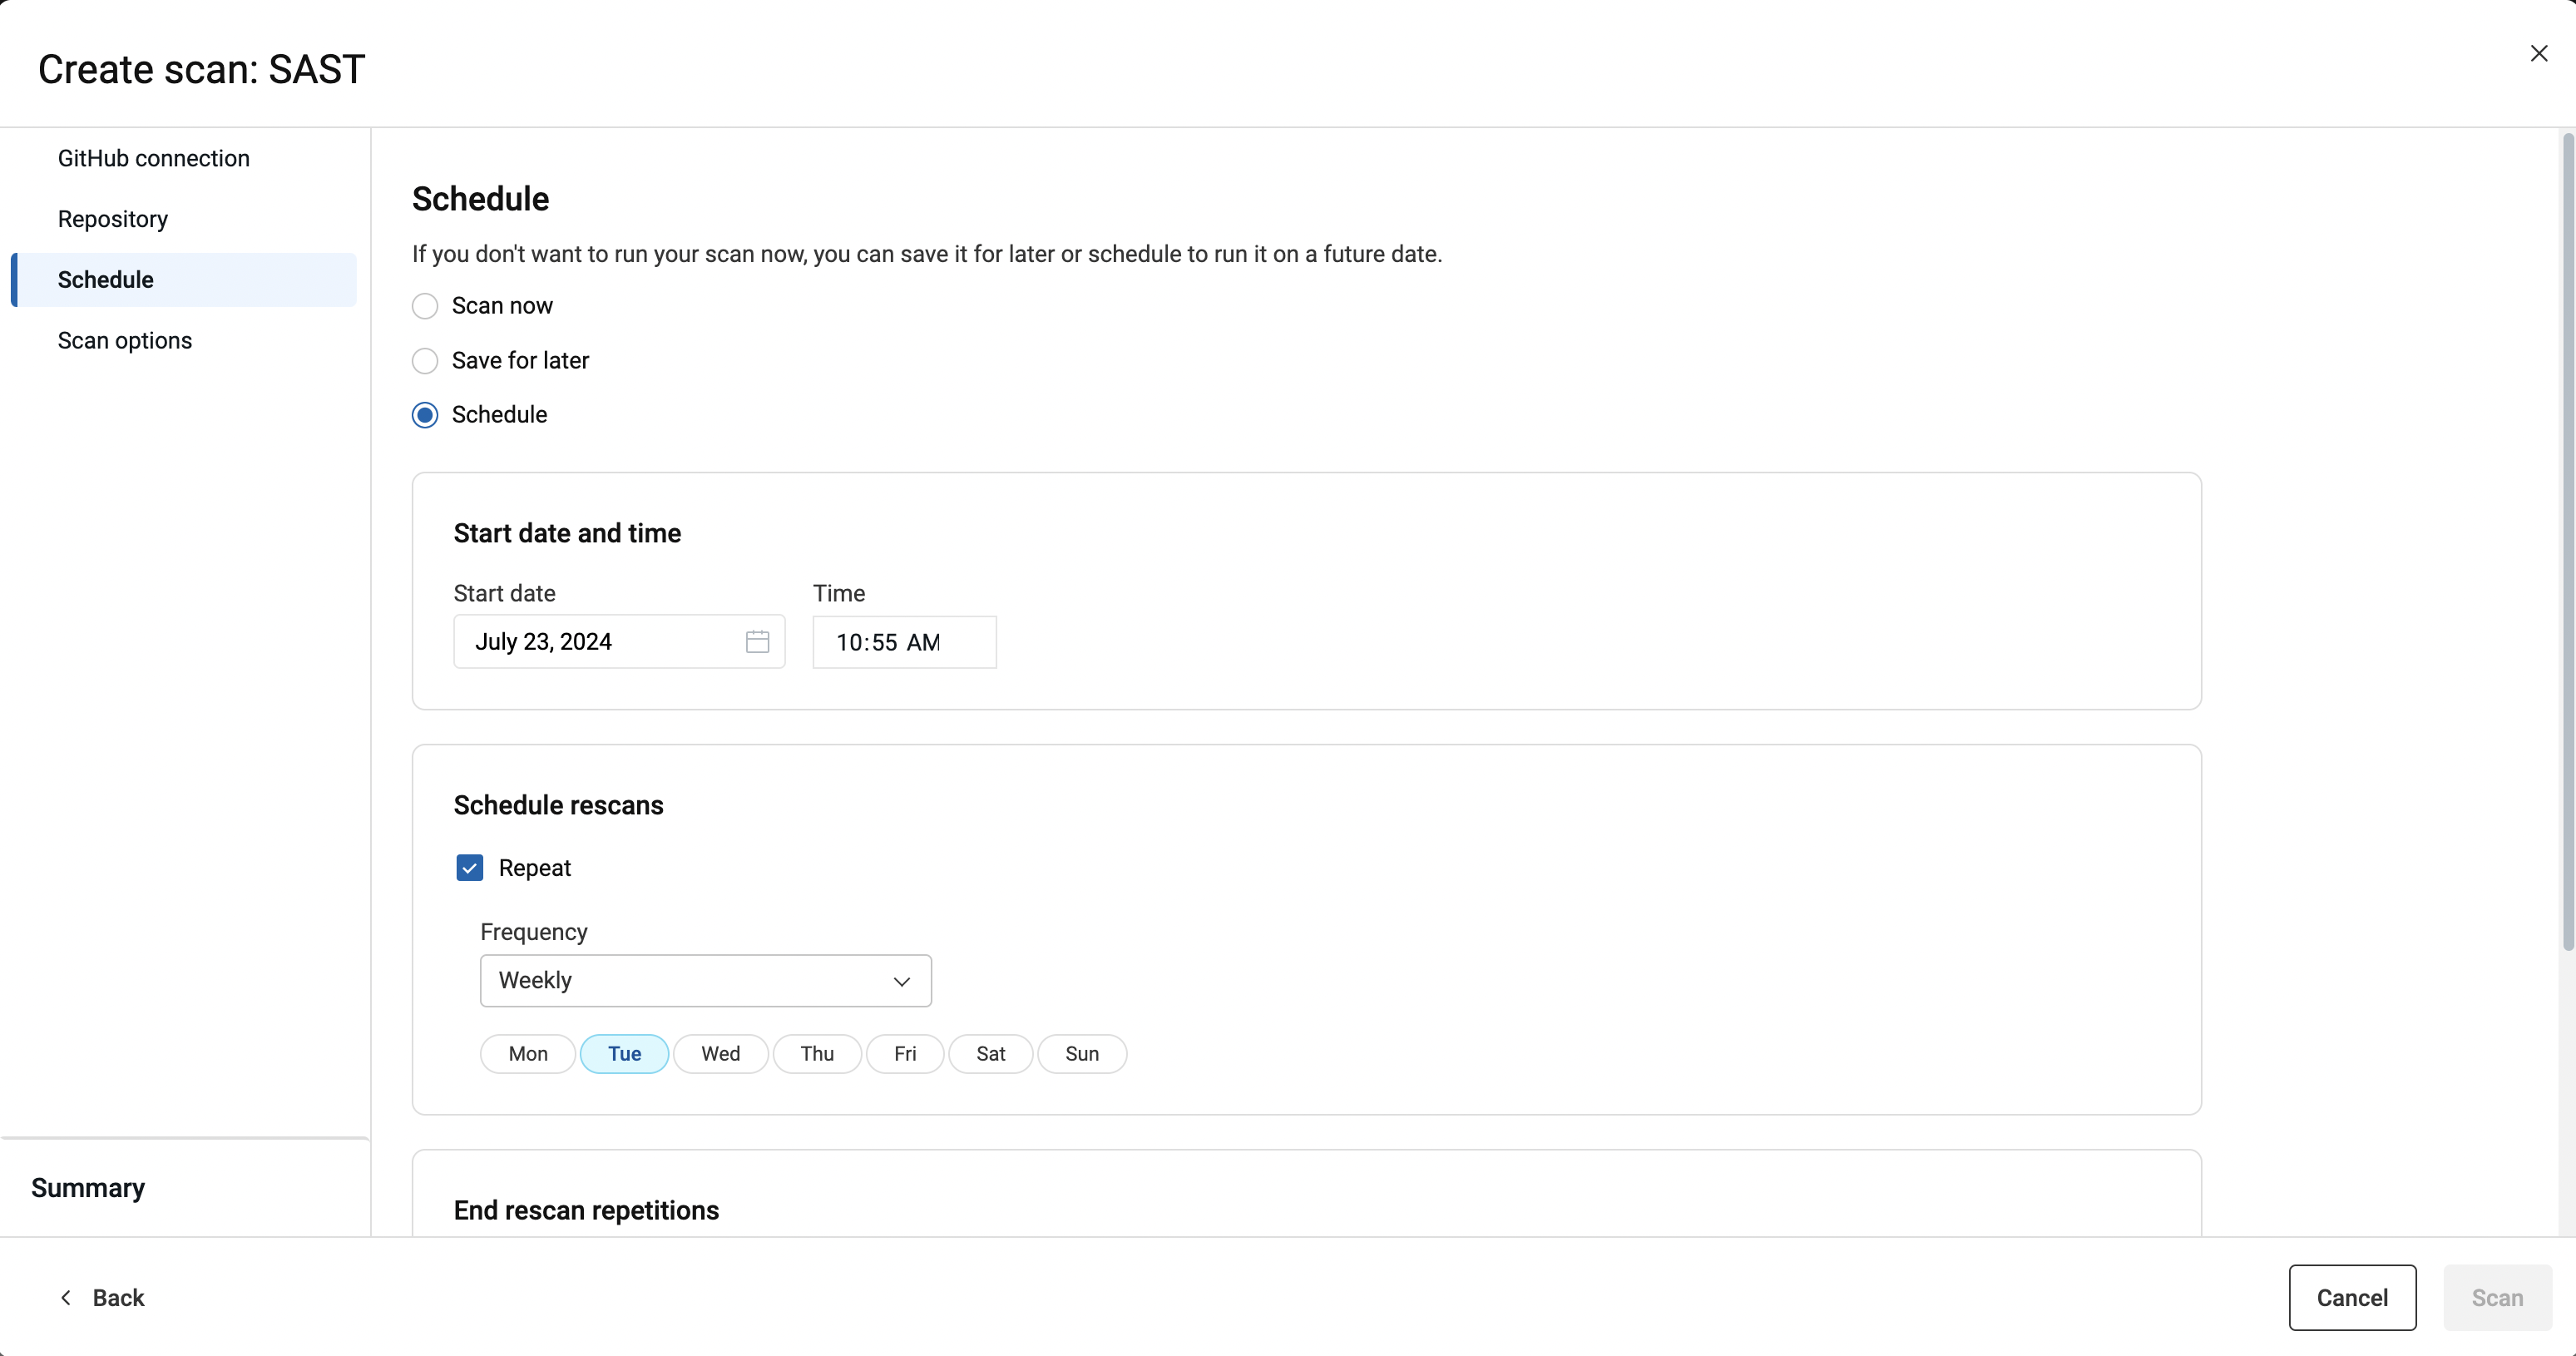
Task: Open the Start date calendar picker icon
Action: click(757, 641)
